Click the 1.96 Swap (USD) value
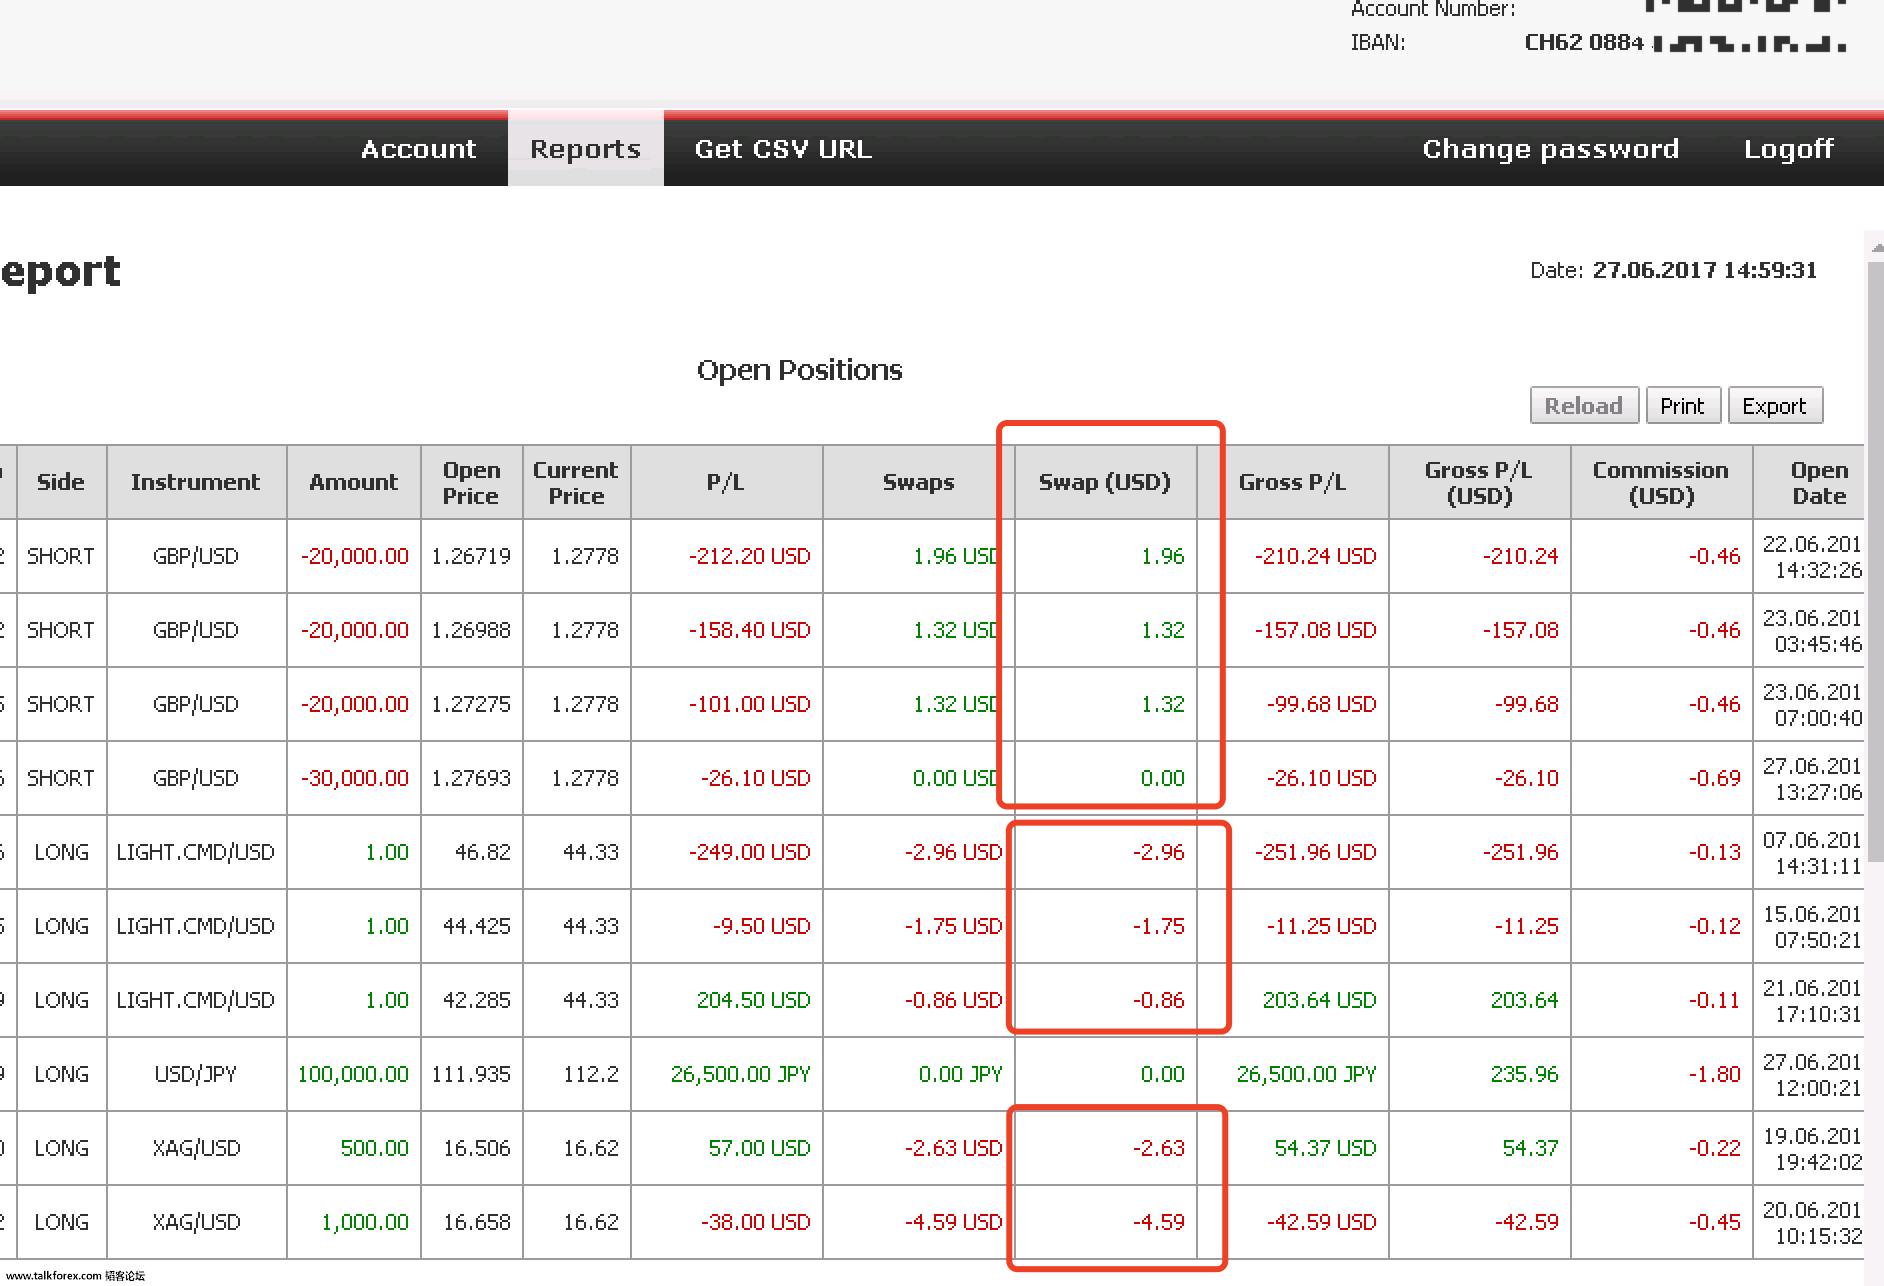 click(x=1163, y=556)
